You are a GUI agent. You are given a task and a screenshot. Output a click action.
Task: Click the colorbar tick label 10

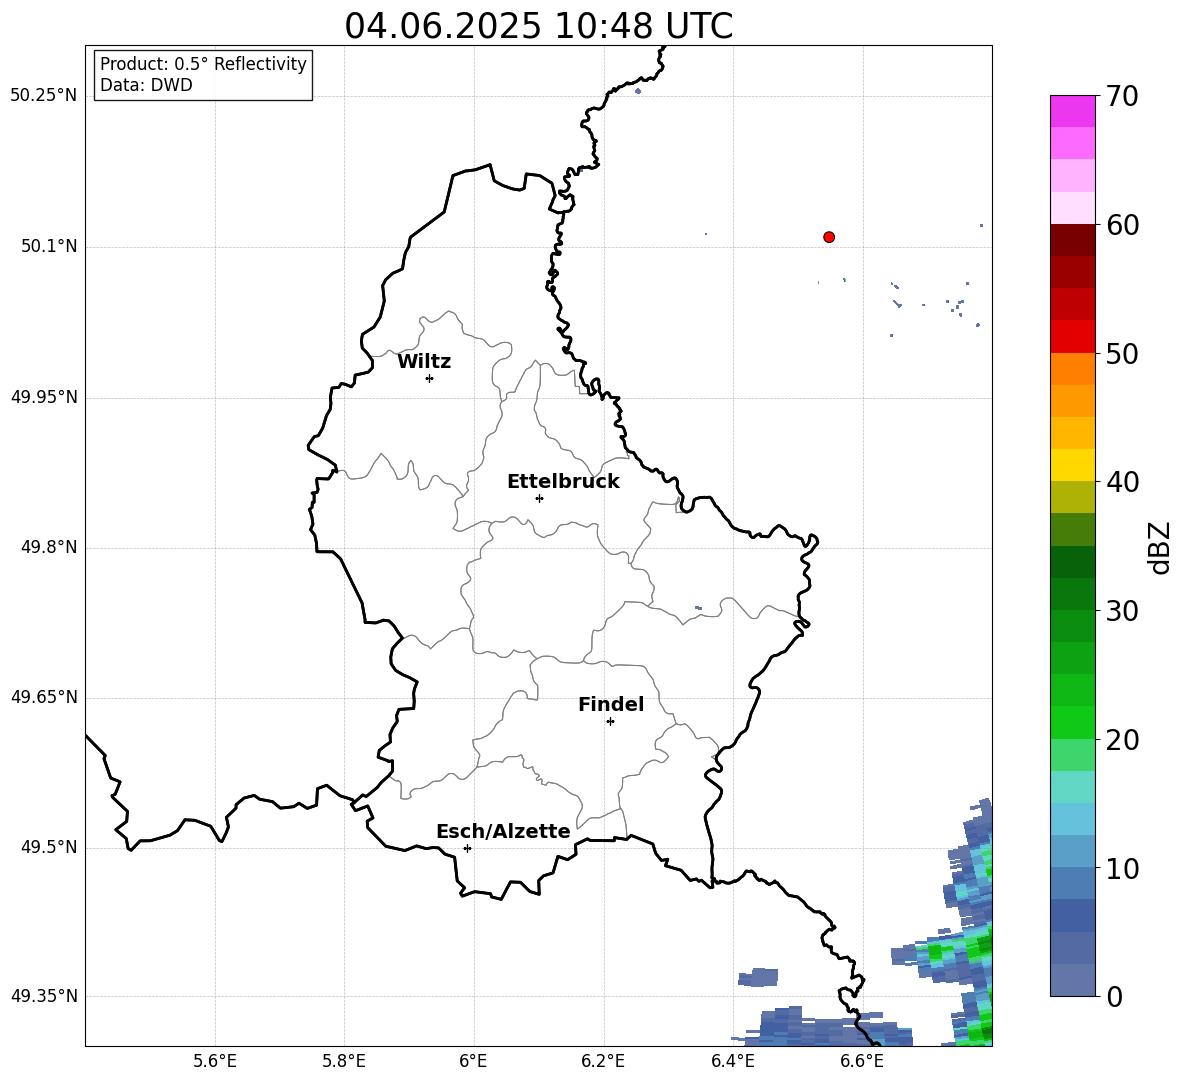click(1122, 868)
